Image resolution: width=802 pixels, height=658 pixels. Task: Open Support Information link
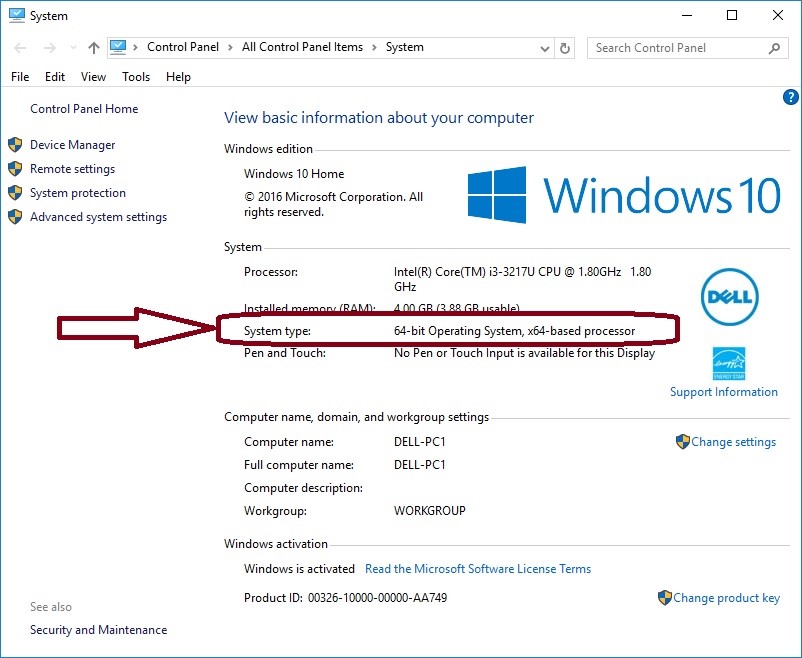pos(724,392)
